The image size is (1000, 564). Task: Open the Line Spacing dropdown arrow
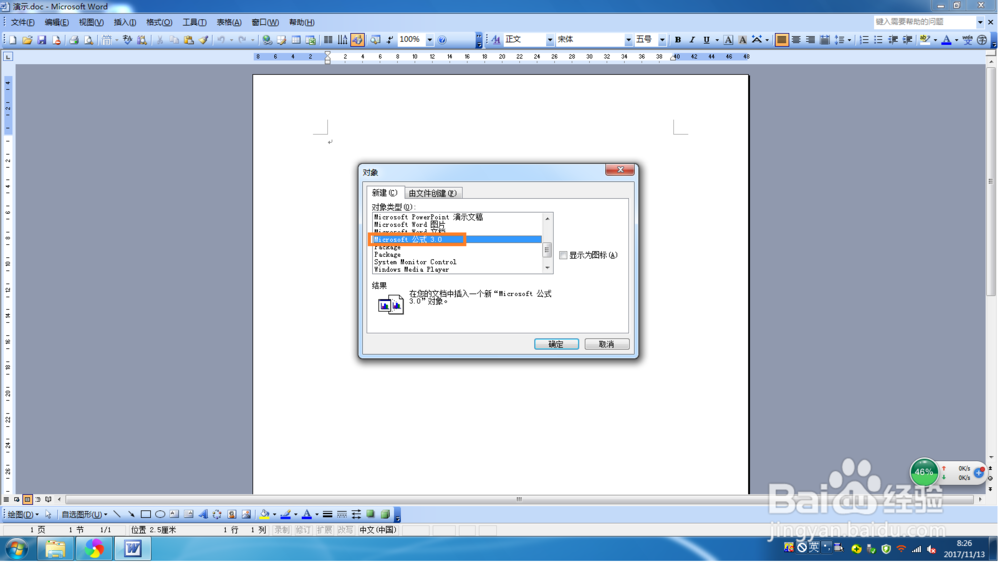[849, 40]
